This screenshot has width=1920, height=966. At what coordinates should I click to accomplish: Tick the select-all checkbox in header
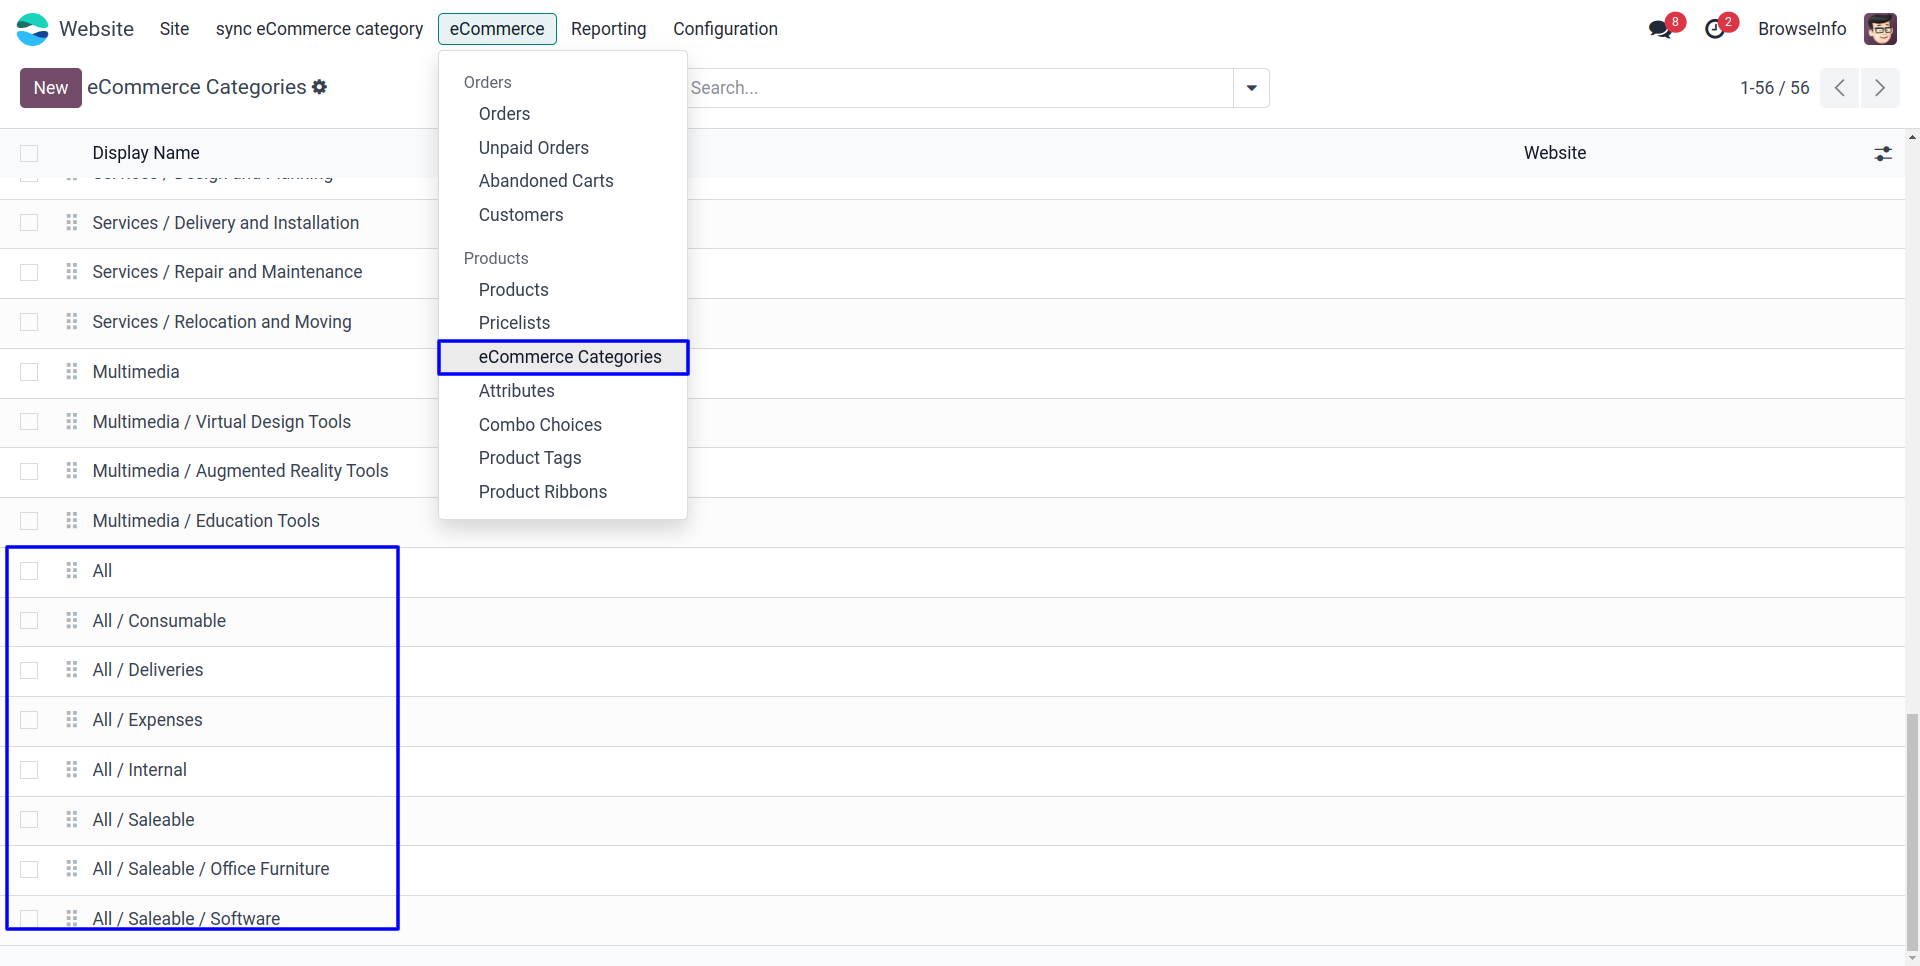coord(29,153)
